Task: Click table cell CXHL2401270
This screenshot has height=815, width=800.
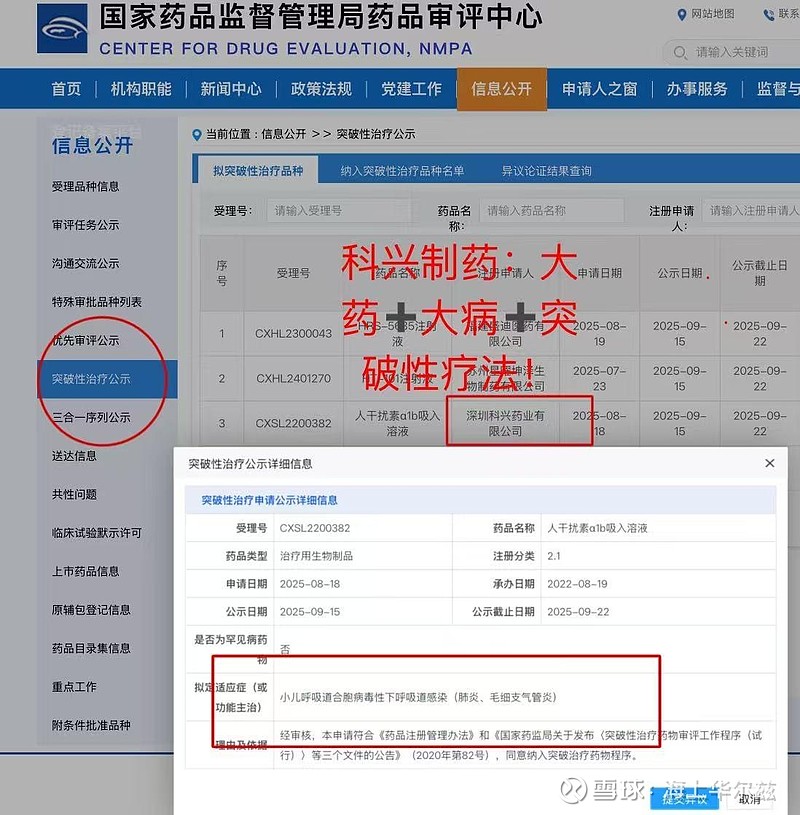Action: tap(293, 378)
